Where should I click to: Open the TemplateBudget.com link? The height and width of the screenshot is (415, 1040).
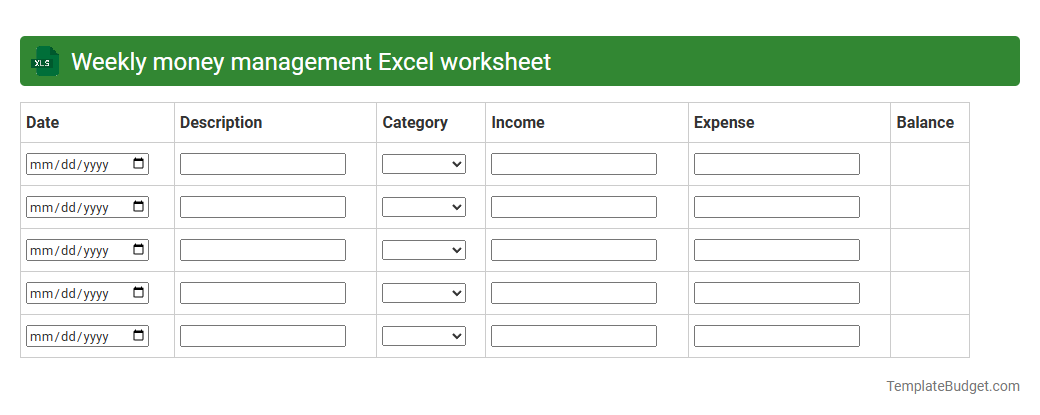953,386
